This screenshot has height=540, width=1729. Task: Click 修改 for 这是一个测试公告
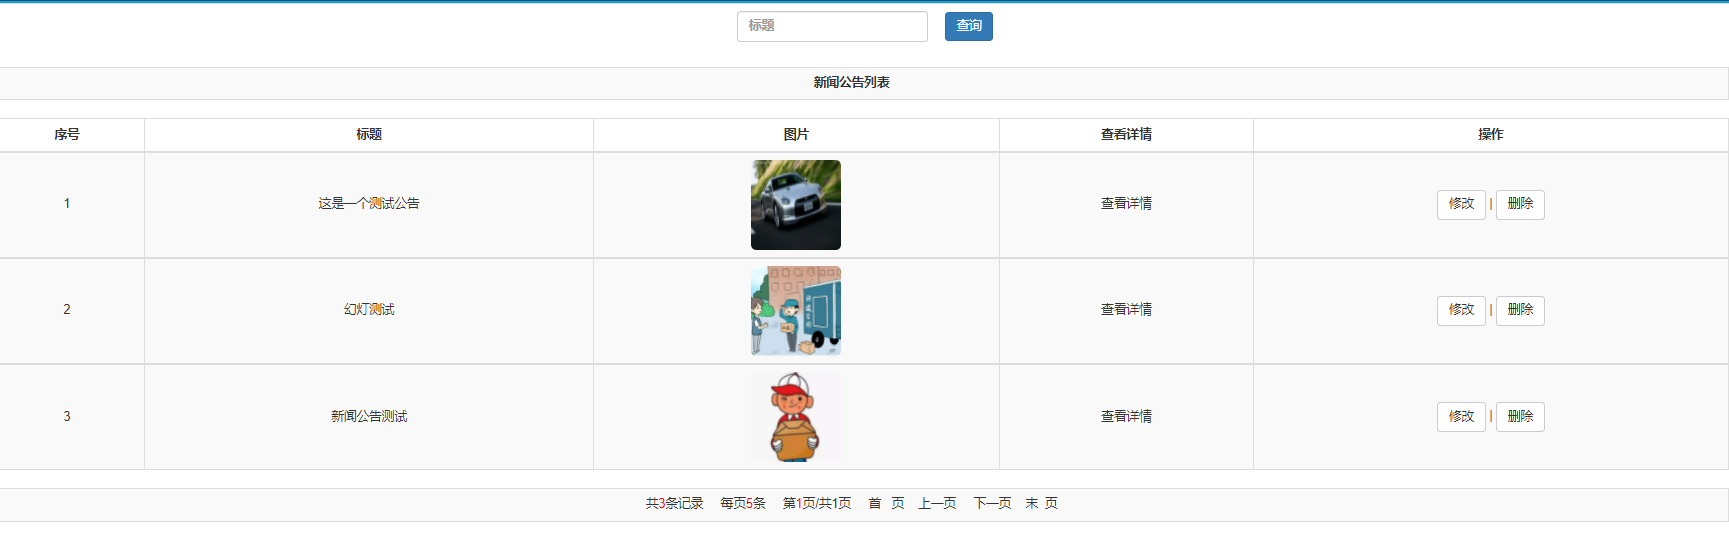pos(1461,204)
